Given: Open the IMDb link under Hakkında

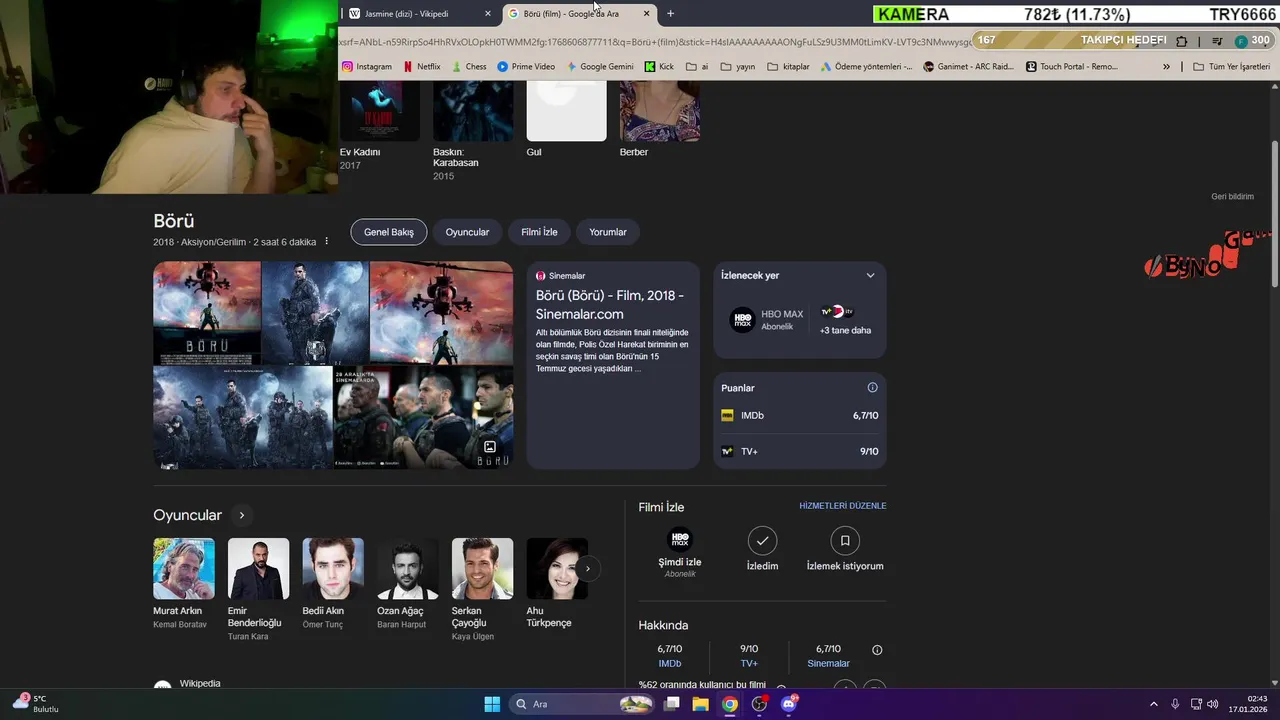Looking at the screenshot, I should click(x=670, y=664).
